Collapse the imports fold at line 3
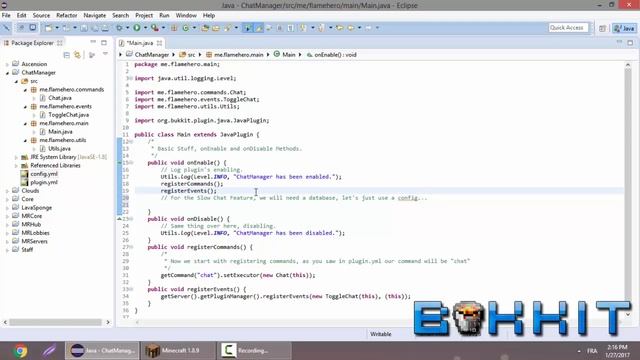640x360 pixels. pos(131,78)
